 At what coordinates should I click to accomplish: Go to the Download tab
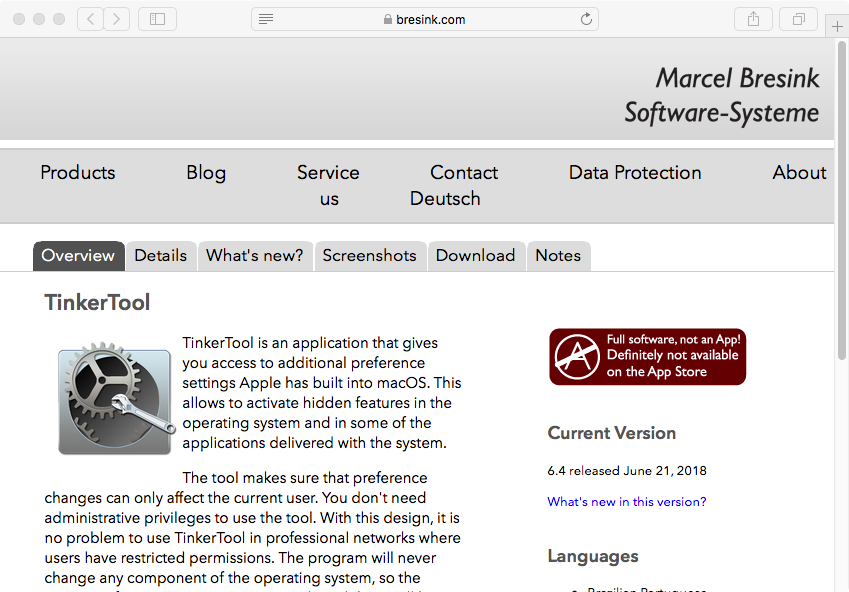476,256
